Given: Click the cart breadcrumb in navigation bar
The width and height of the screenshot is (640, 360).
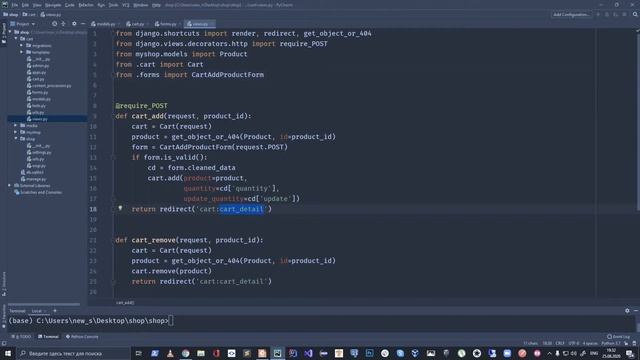Looking at the screenshot, I should click(29, 14).
